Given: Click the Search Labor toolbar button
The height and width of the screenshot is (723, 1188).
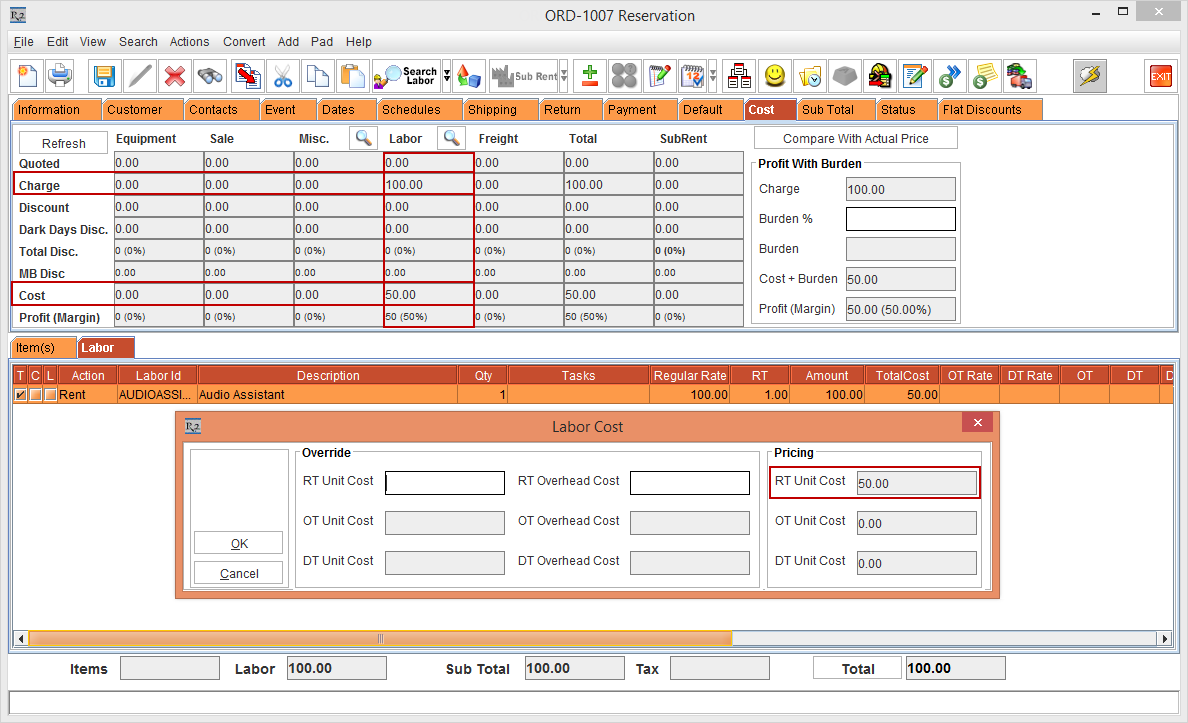Looking at the screenshot, I should 406,76.
